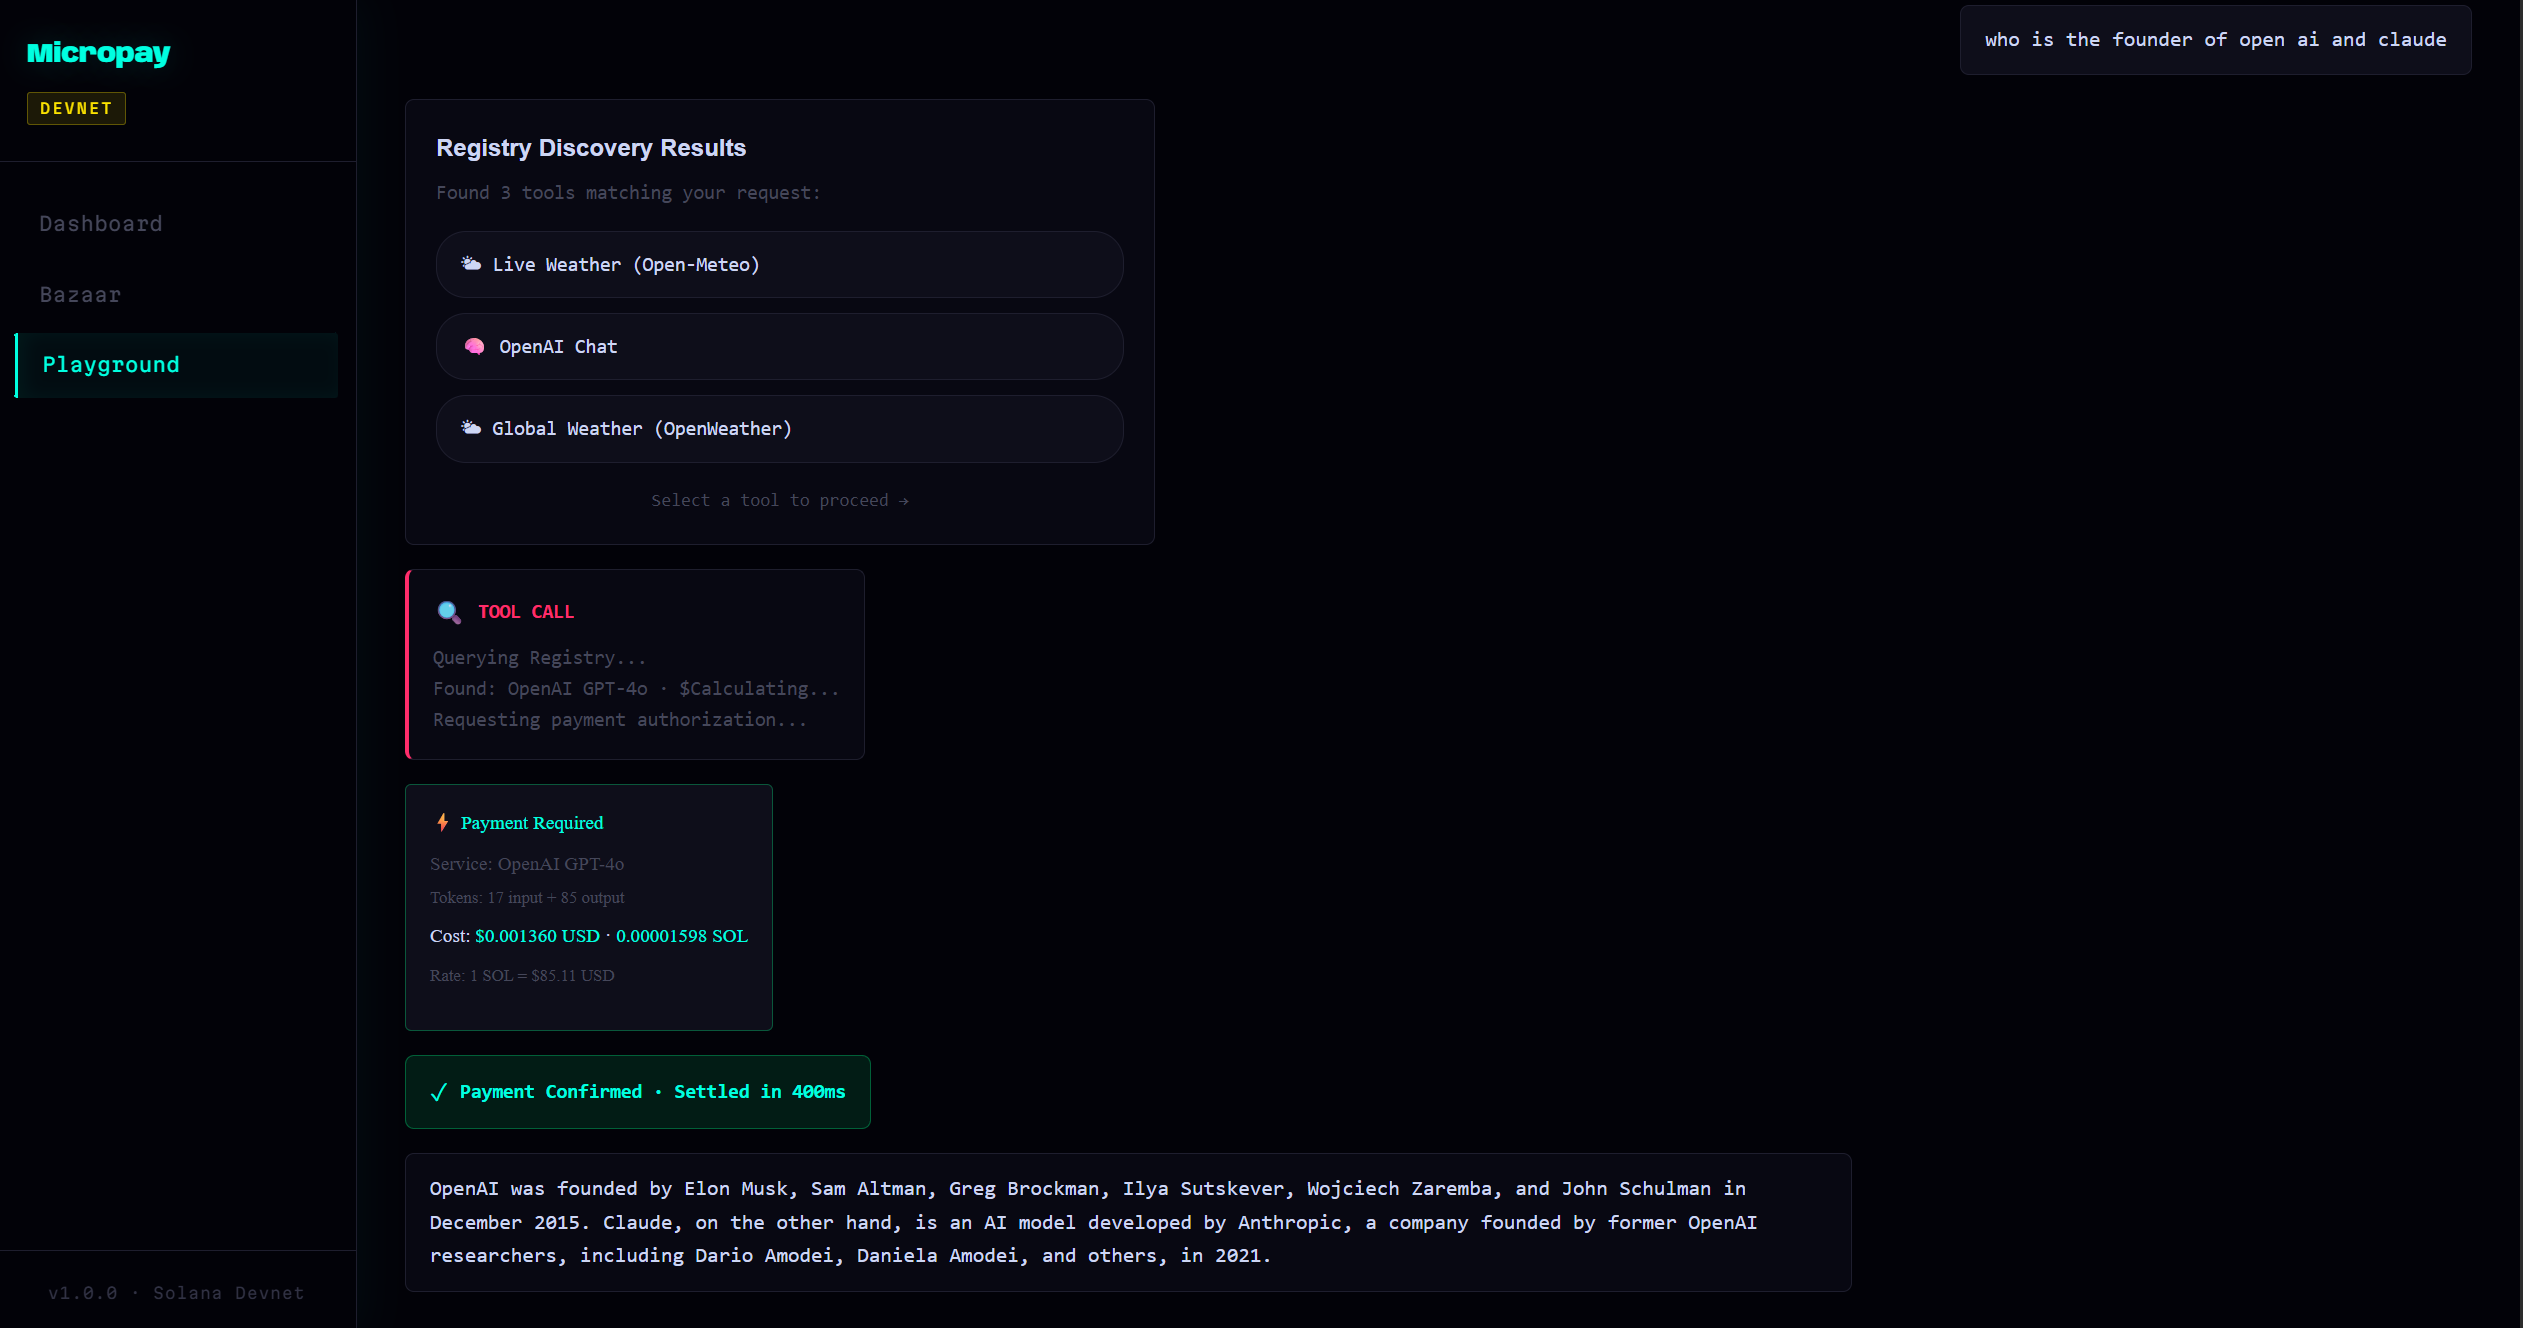Click the magnifier icon in Tool Call card
Image resolution: width=2523 pixels, height=1328 pixels.
[x=449, y=612]
